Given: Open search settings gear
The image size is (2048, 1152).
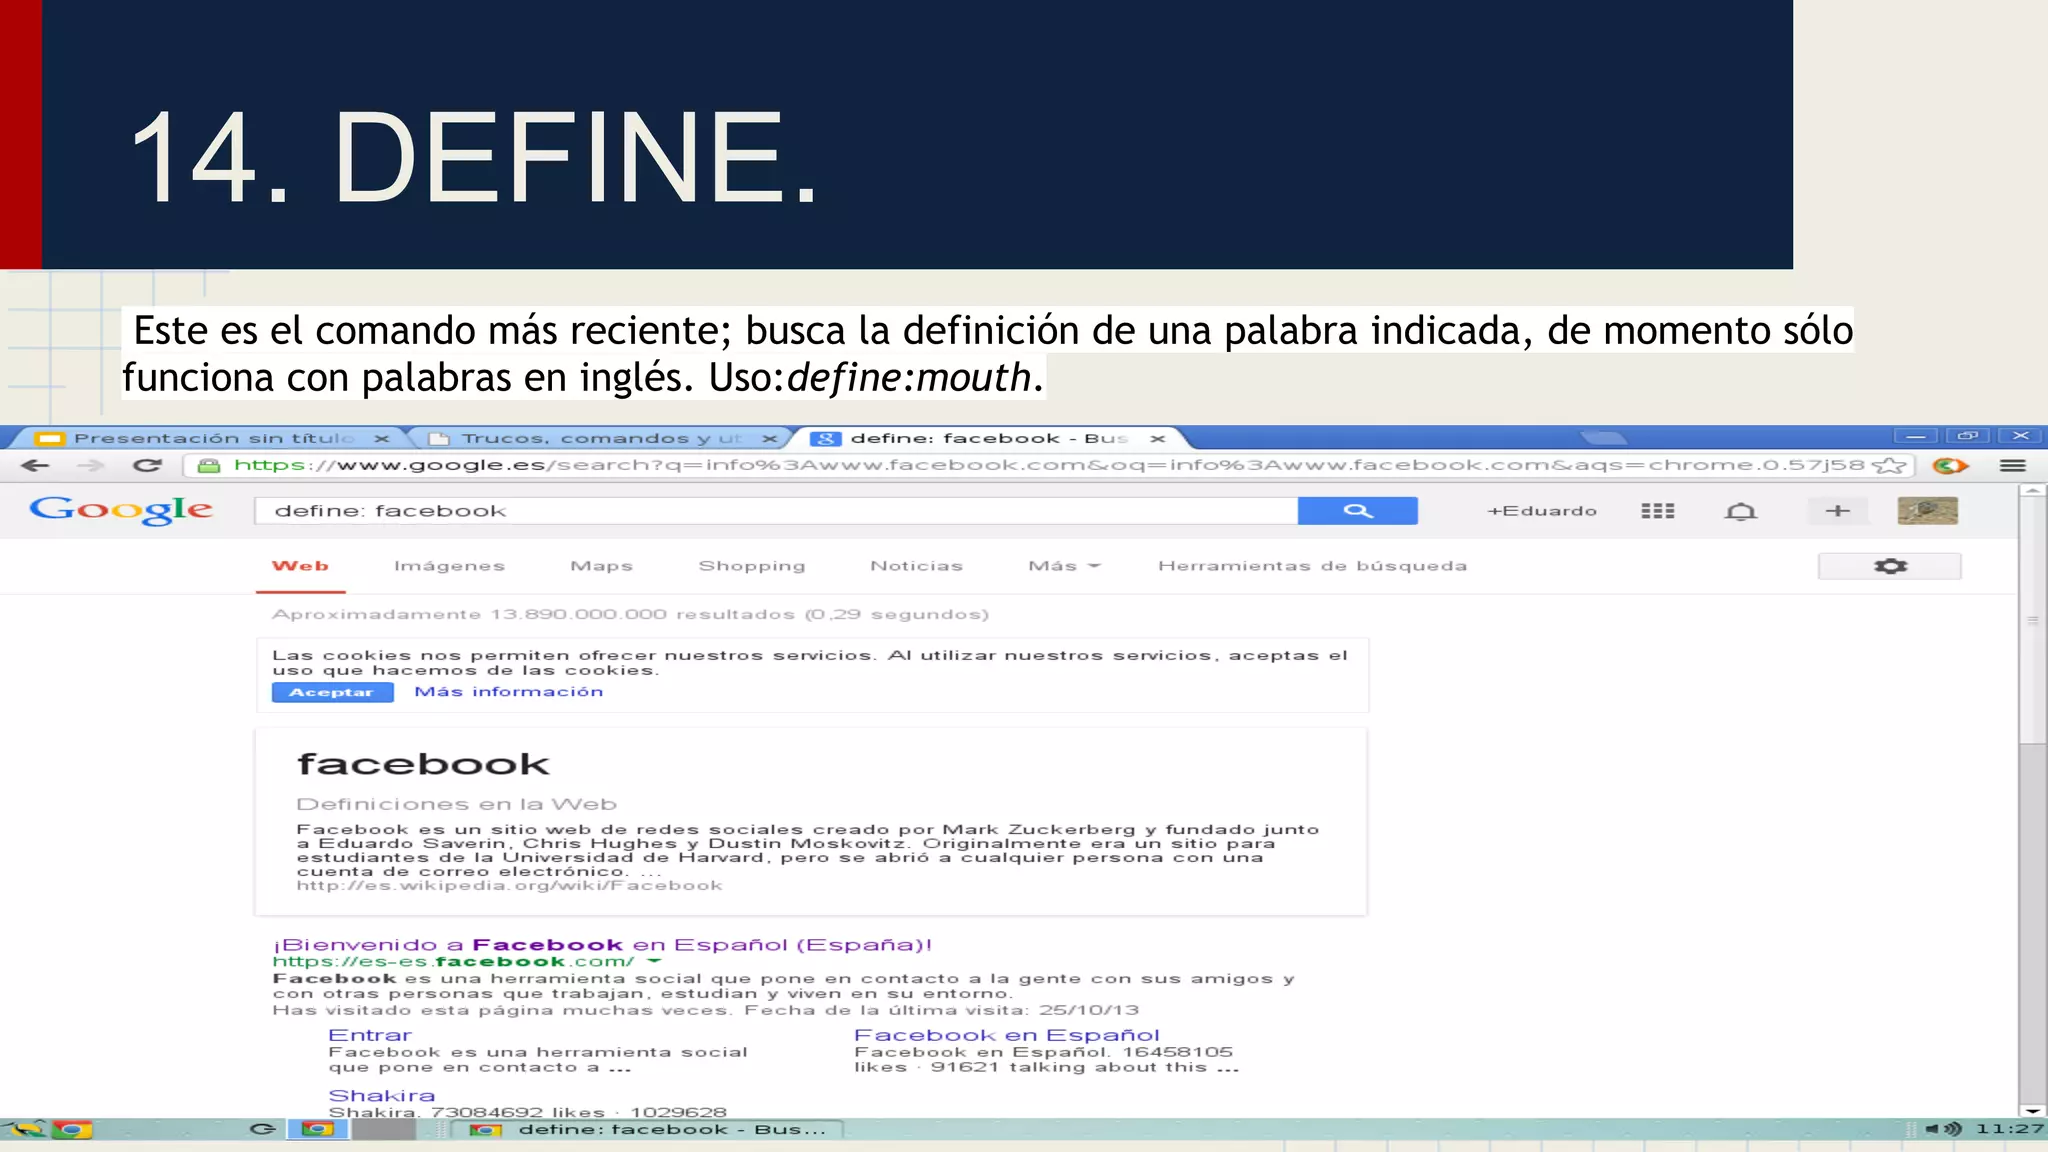Looking at the screenshot, I should click(x=1889, y=566).
